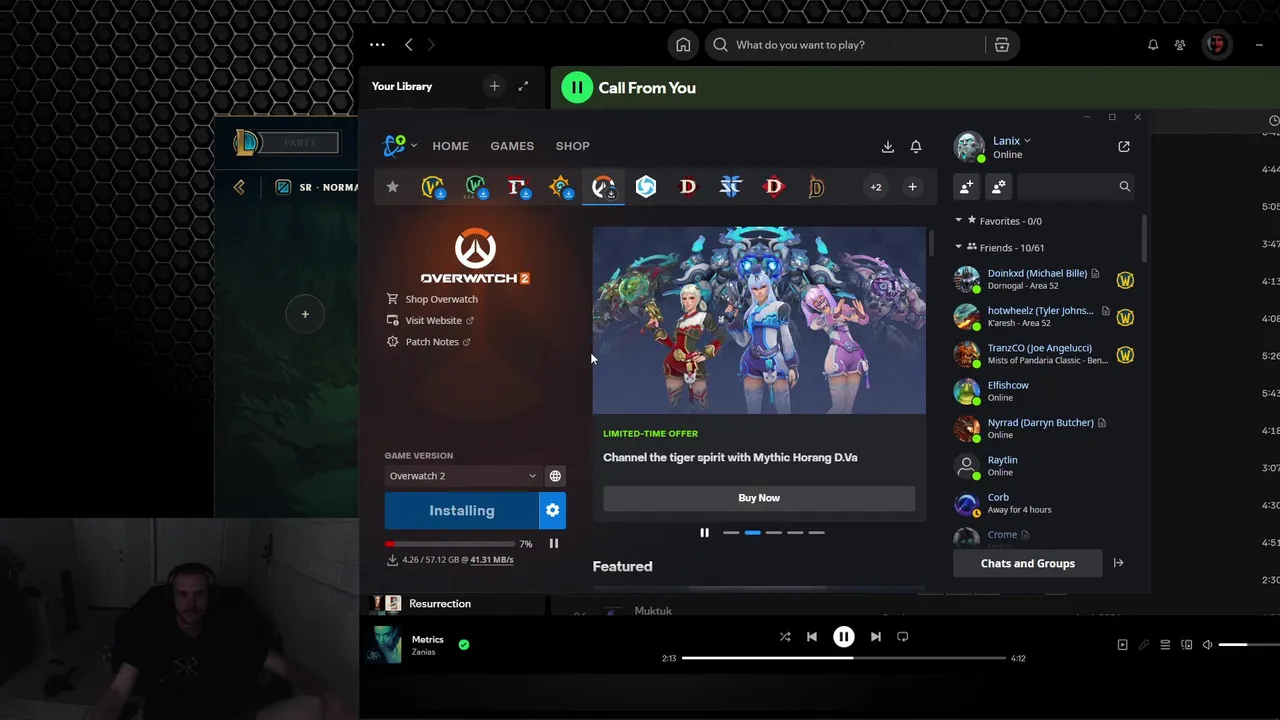
Task: Click Buy Now for Horang D.Va
Action: tap(759, 498)
